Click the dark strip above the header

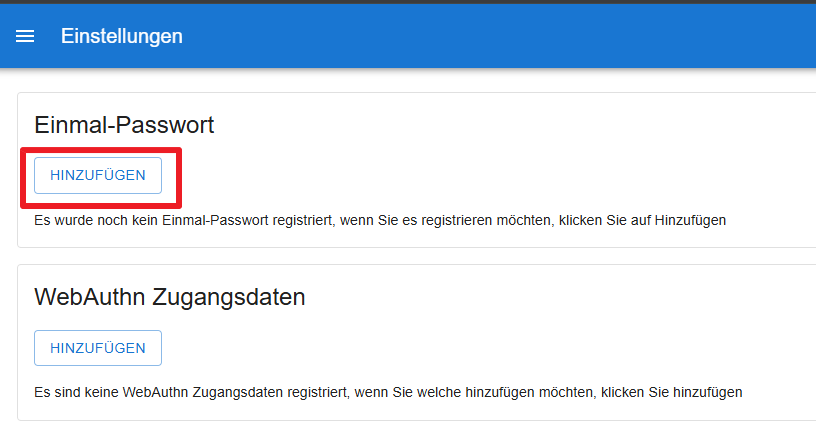400,1
